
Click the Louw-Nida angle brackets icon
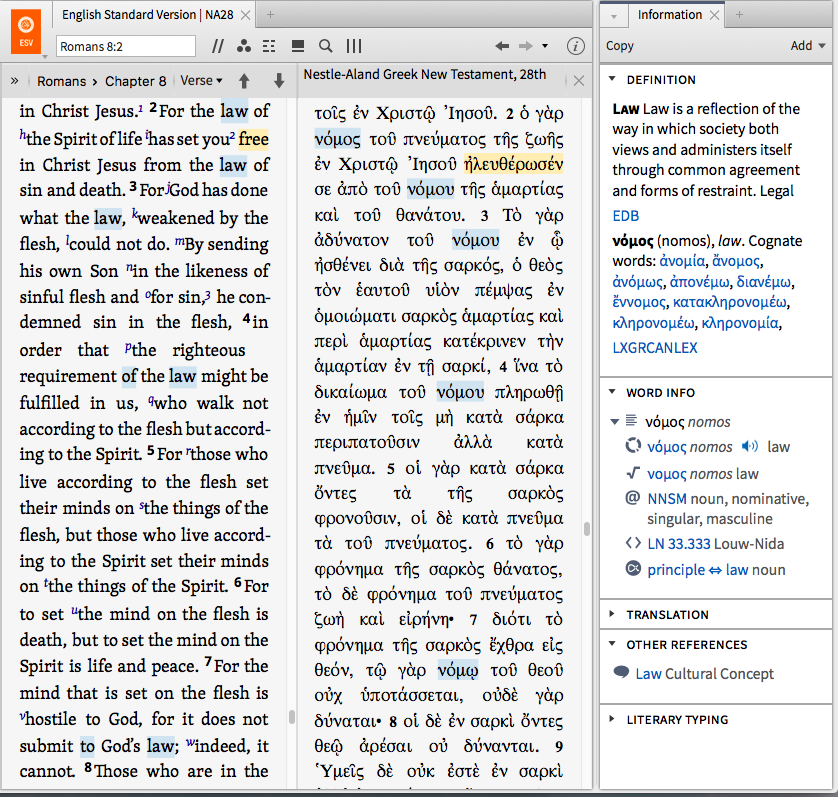point(633,543)
